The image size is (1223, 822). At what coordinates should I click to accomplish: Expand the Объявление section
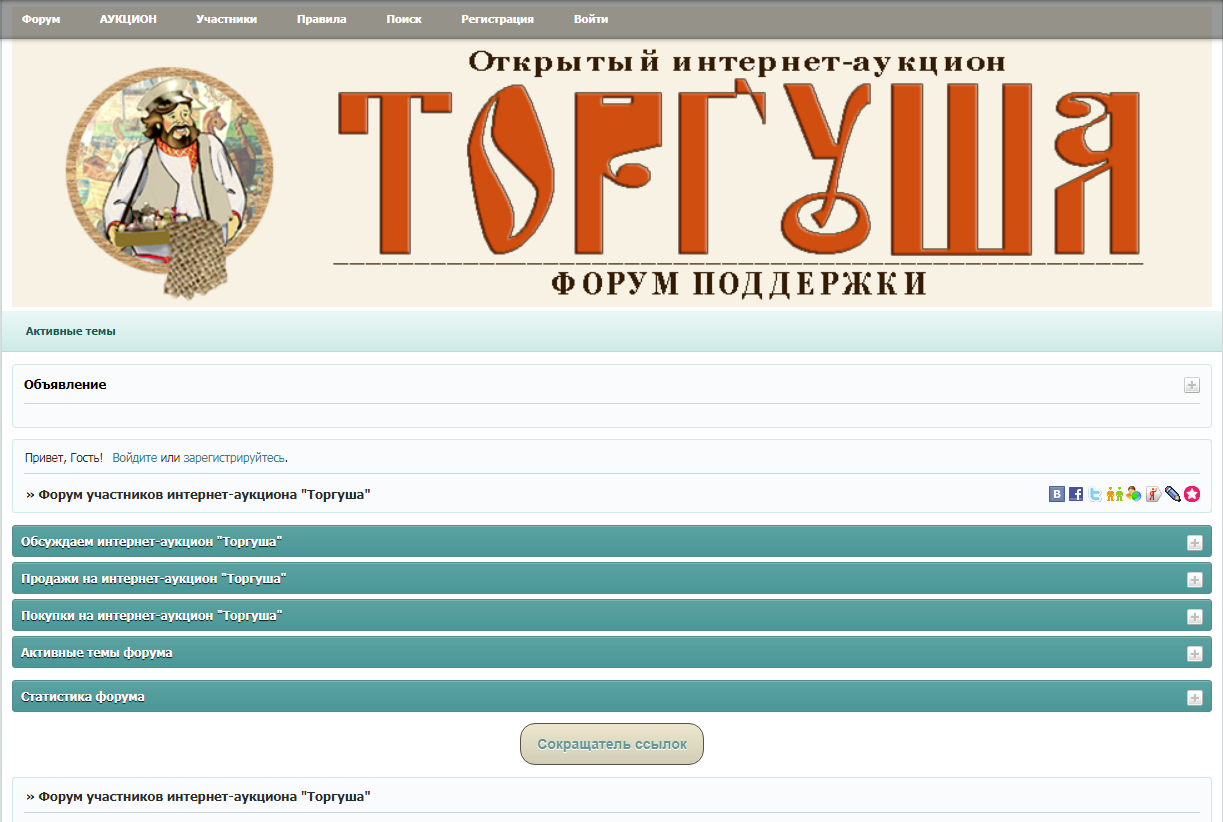(x=1192, y=385)
